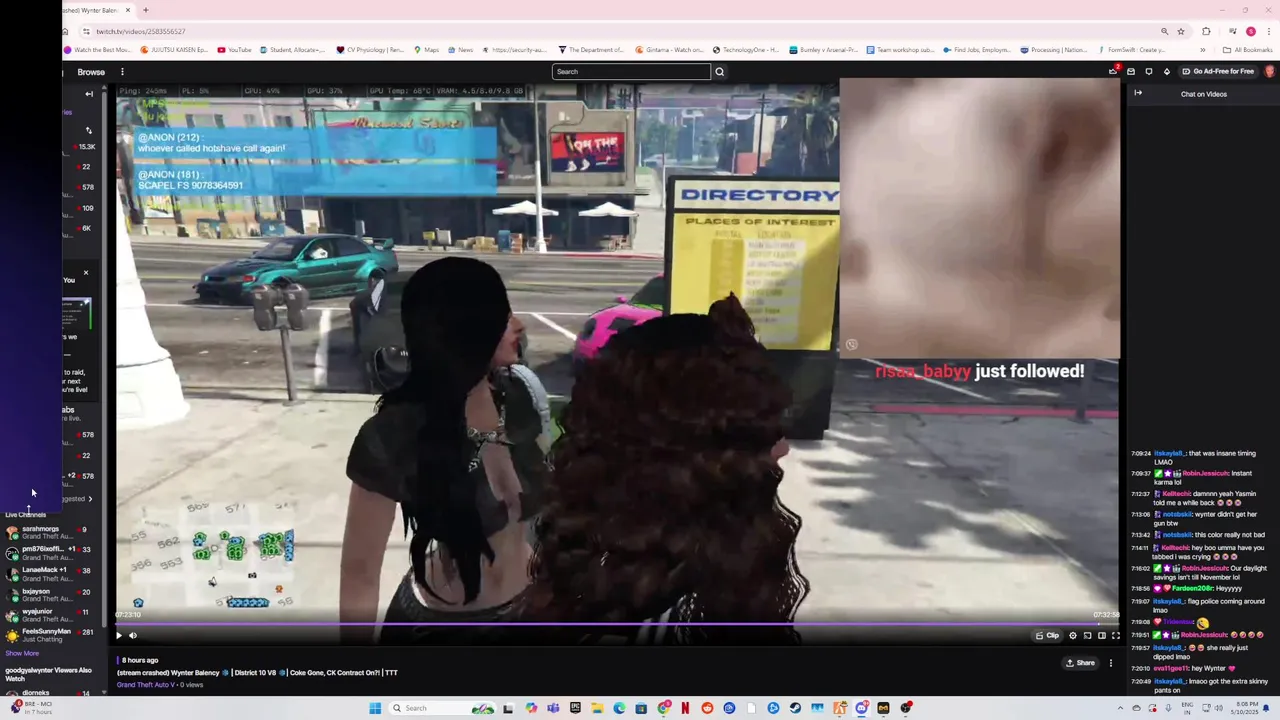Jump to chat timestamp 7:09:24

click(x=1140, y=453)
